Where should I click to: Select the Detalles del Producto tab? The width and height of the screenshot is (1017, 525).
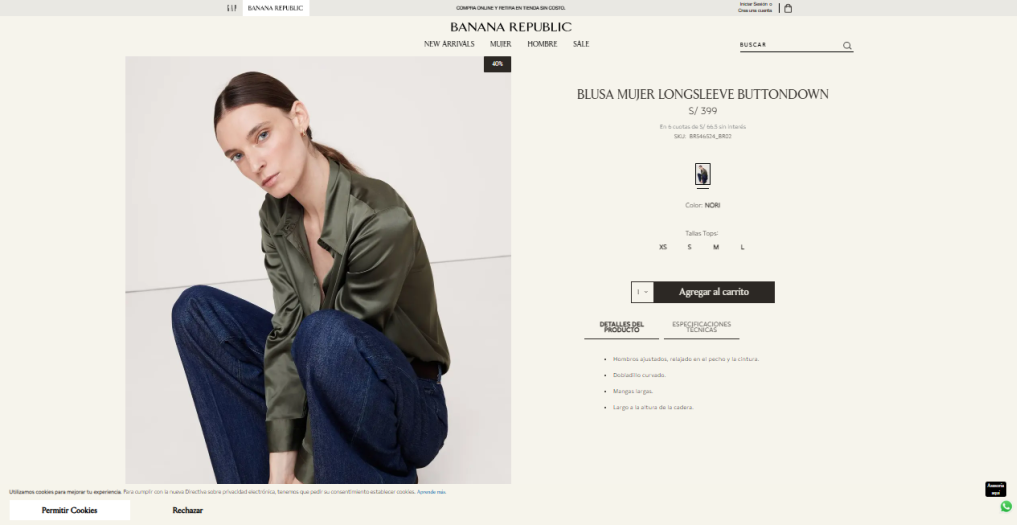(x=621, y=327)
